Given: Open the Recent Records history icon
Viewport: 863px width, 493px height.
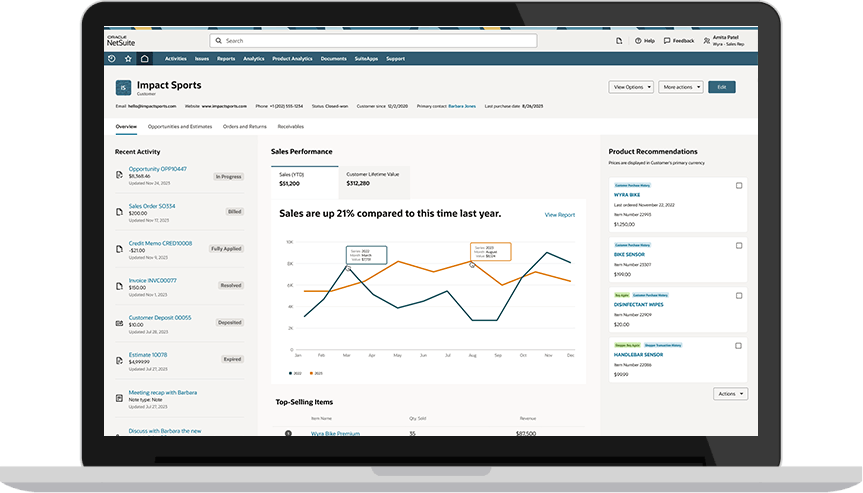Looking at the screenshot, I should 111,59.
